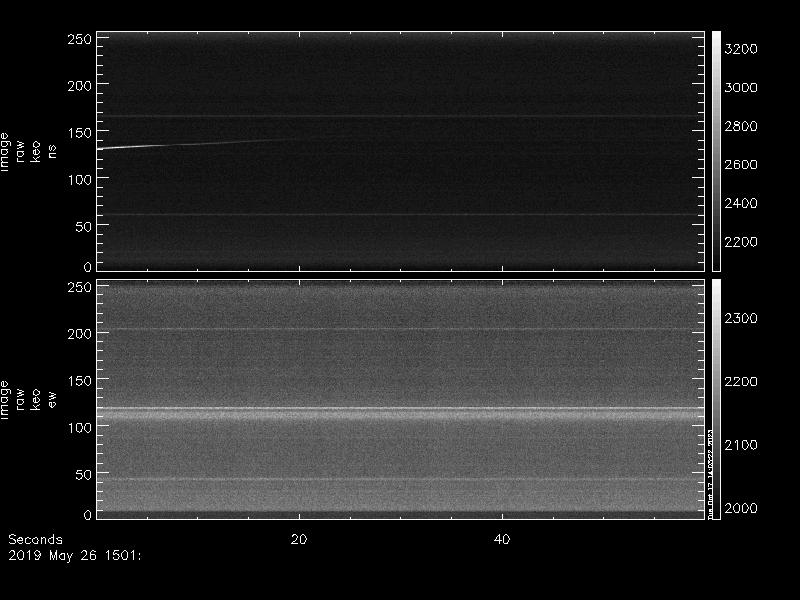This screenshot has height=600, width=800.
Task: Select the 2800 value on upper colorbar
Action: coord(741,126)
